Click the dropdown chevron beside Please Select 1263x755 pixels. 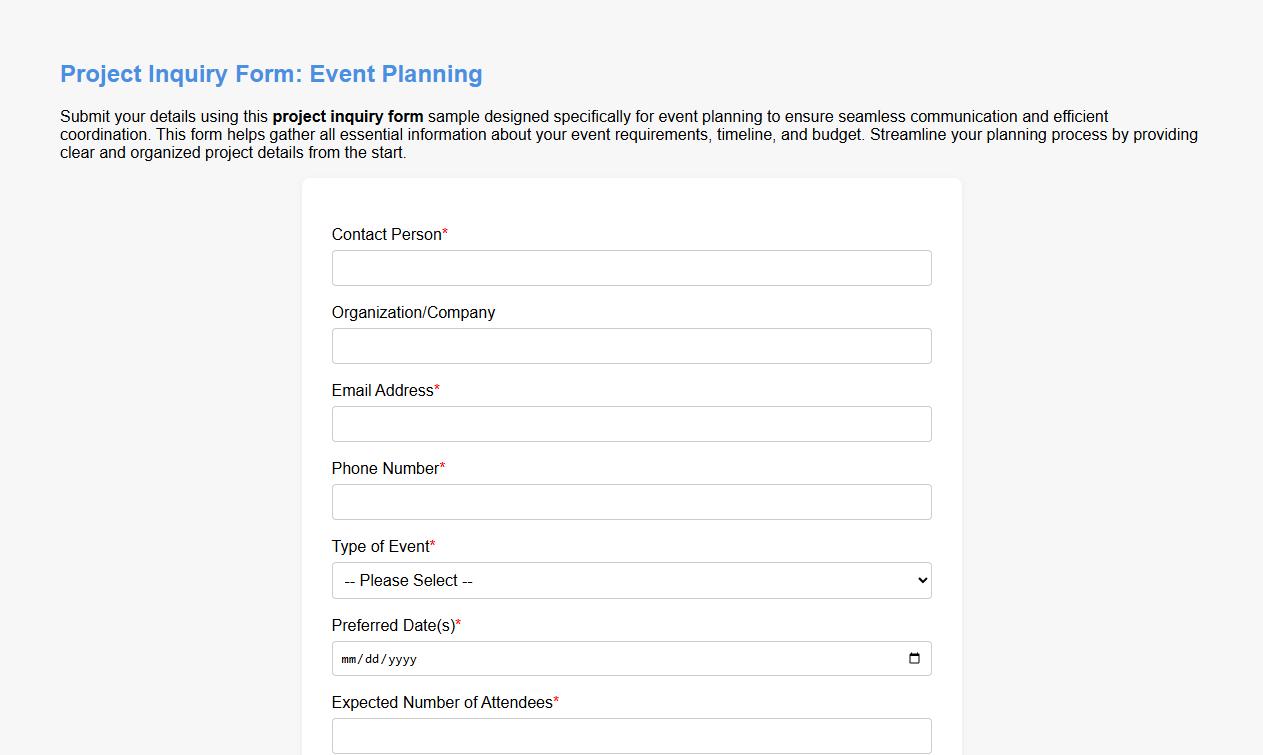pos(919,580)
